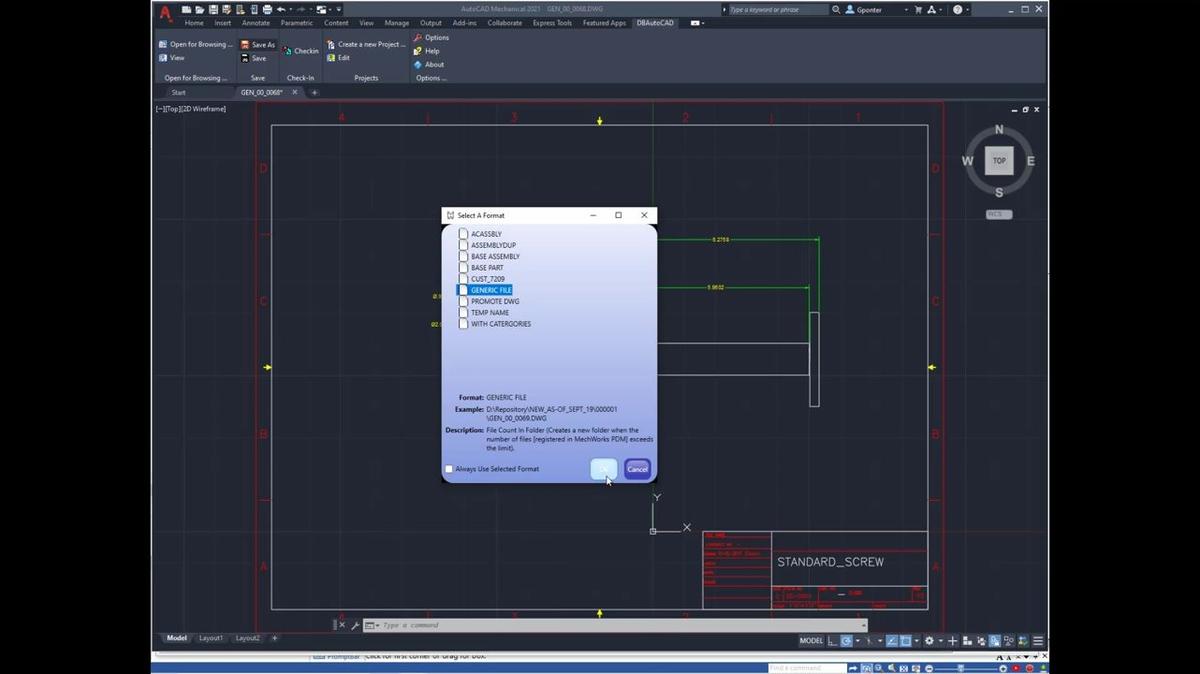Open the help question mark dropdown

tap(961, 10)
